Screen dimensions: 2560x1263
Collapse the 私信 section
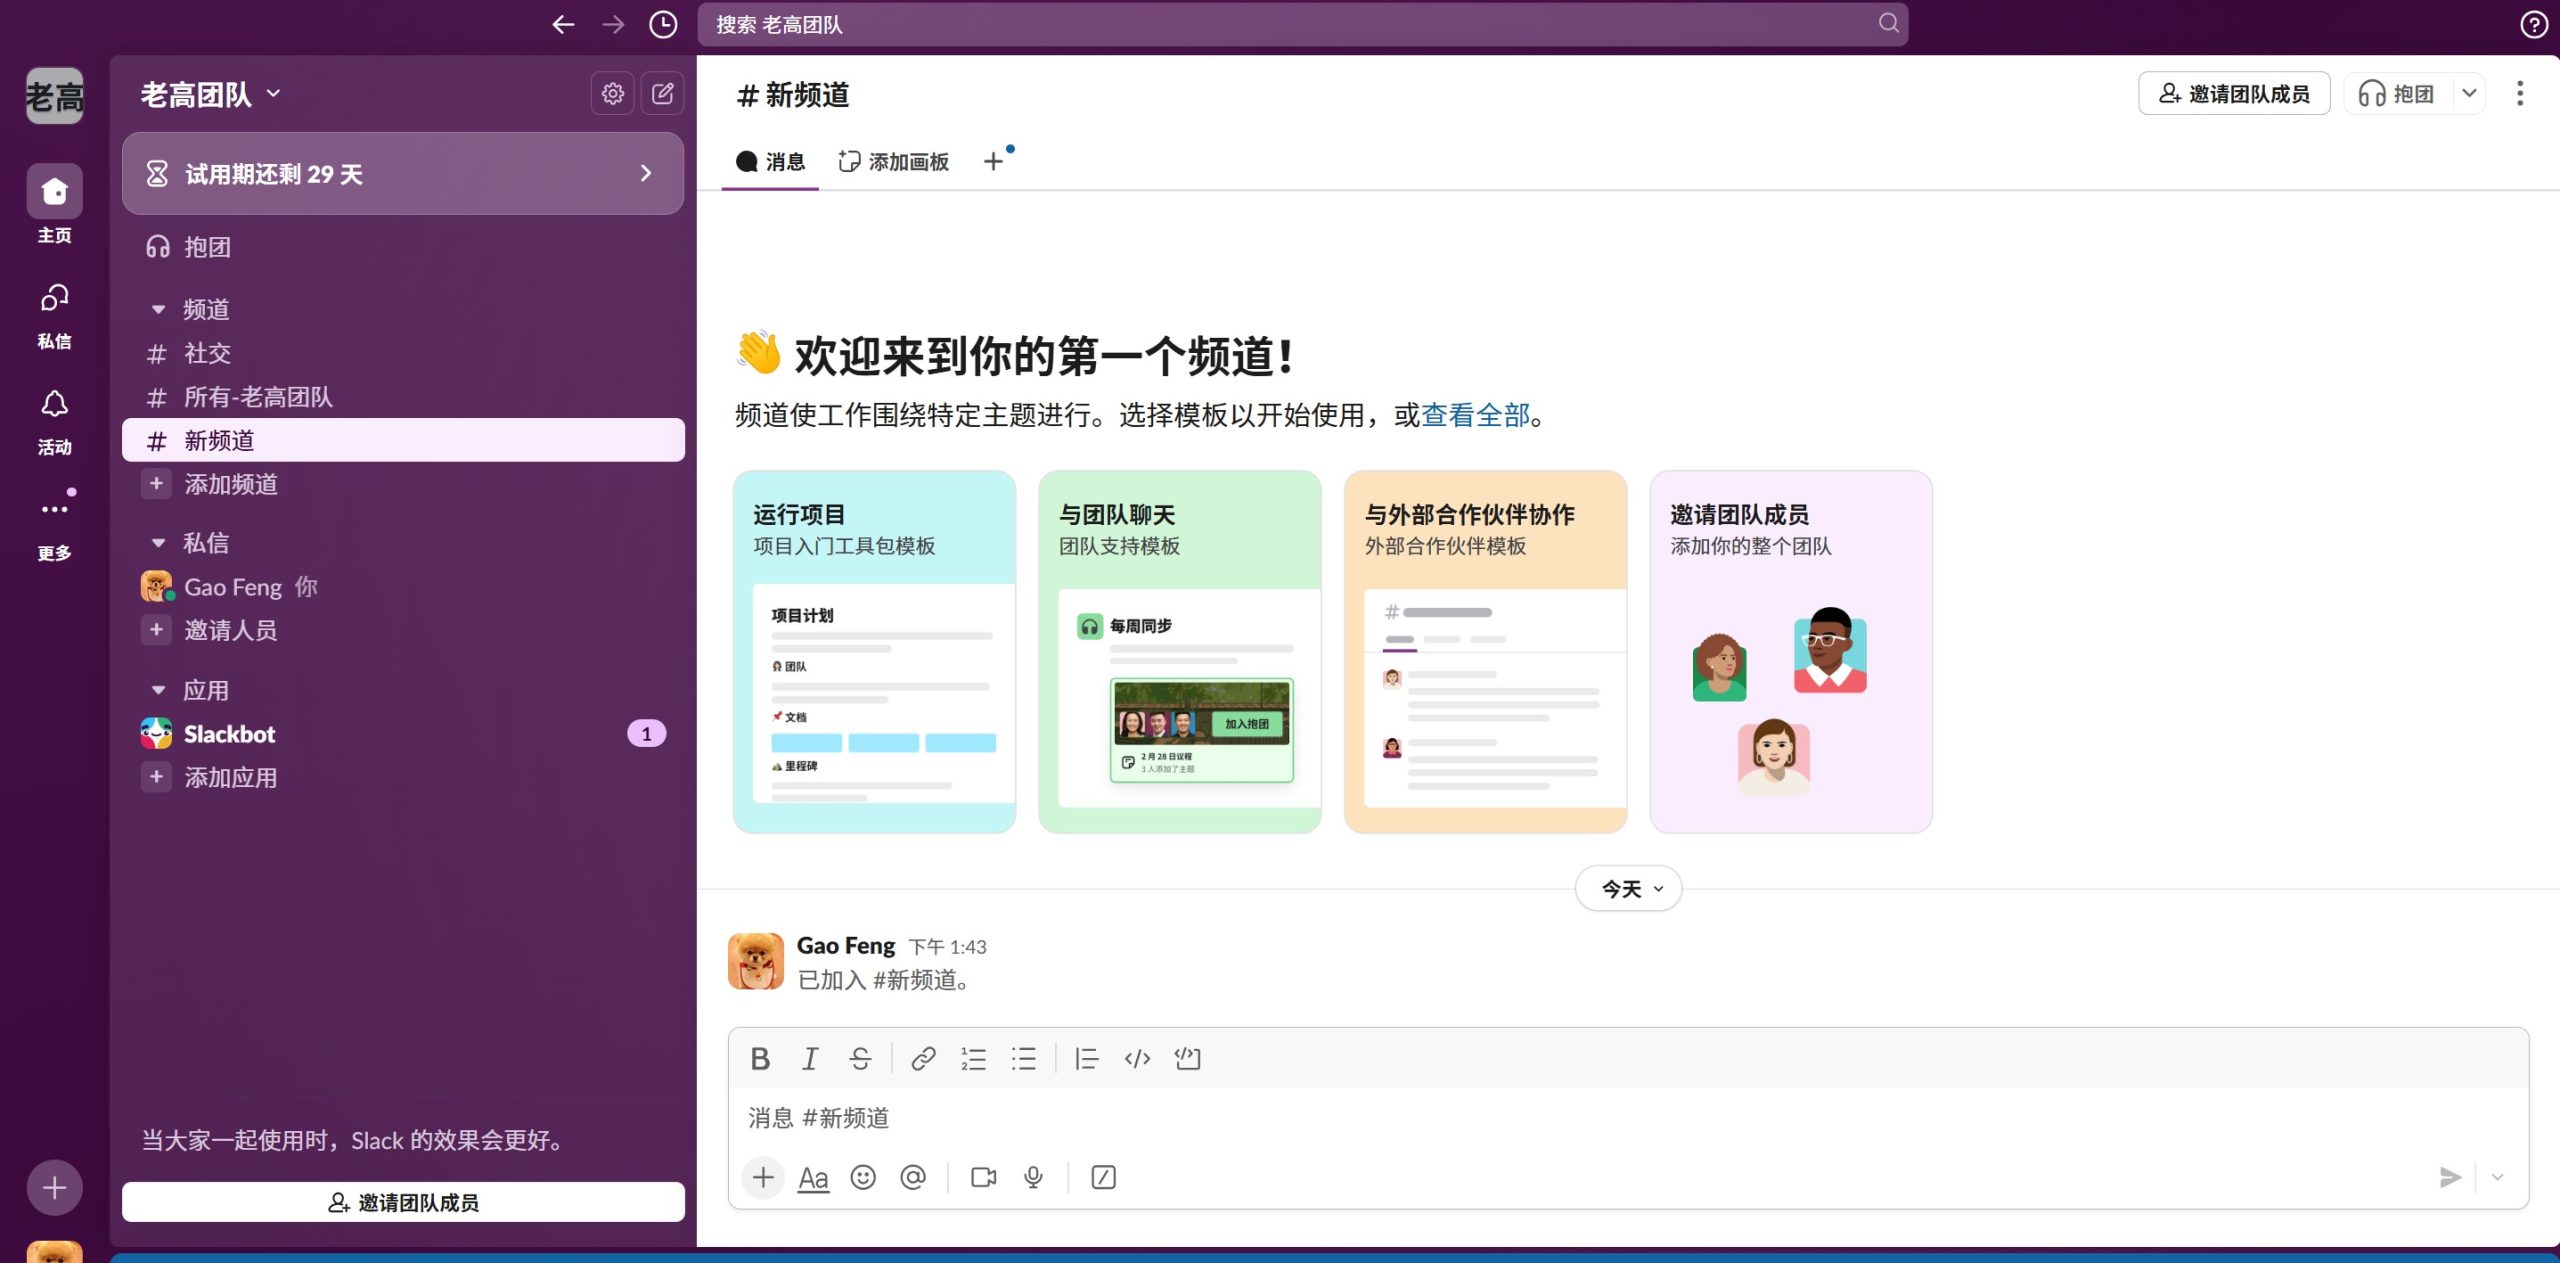(158, 543)
